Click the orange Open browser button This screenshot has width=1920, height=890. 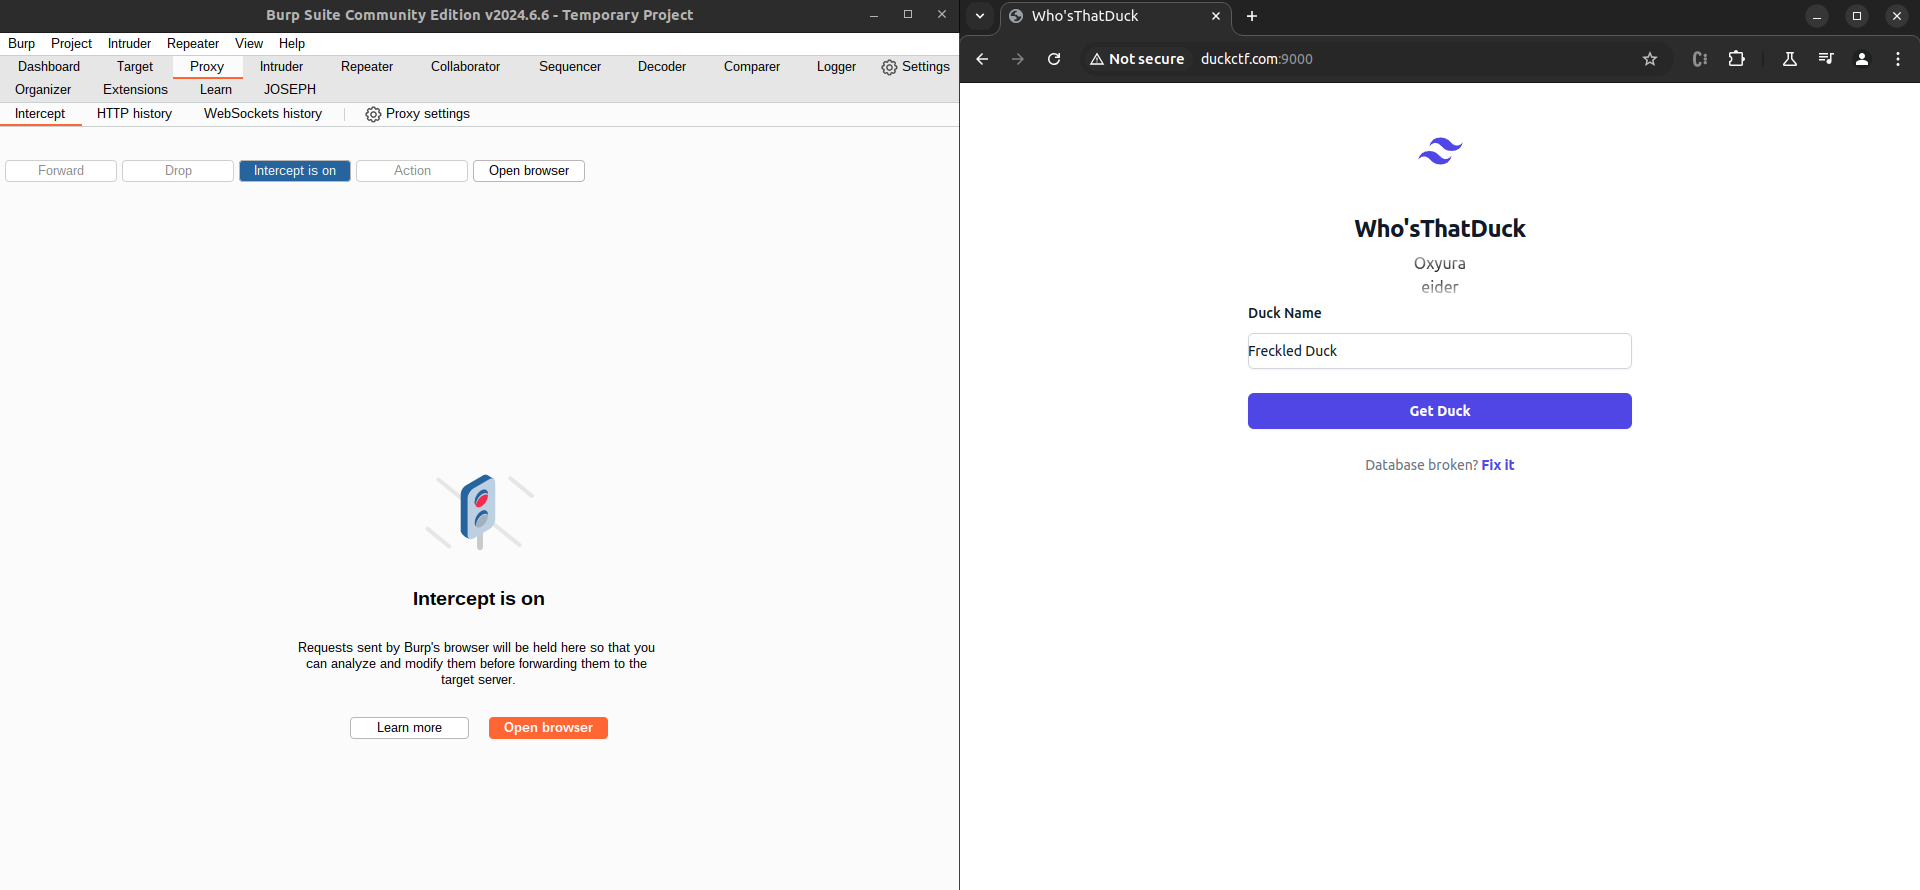point(548,728)
